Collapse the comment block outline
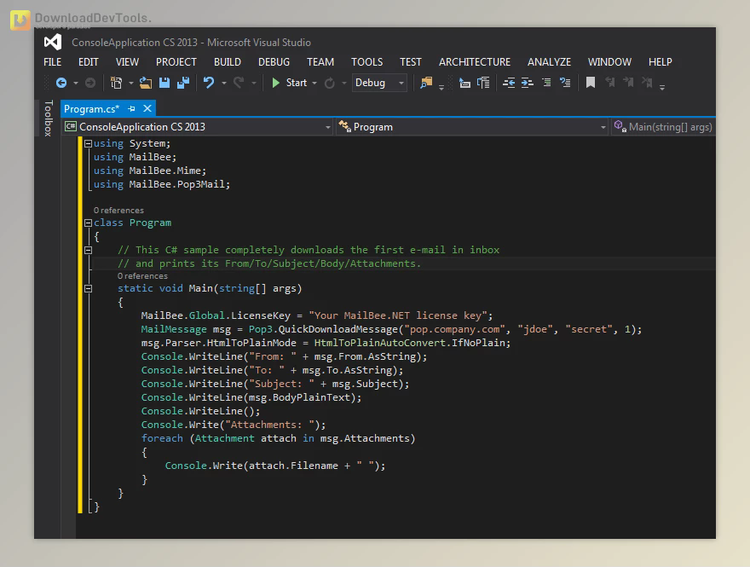Image resolution: width=750 pixels, height=567 pixels. (88, 250)
